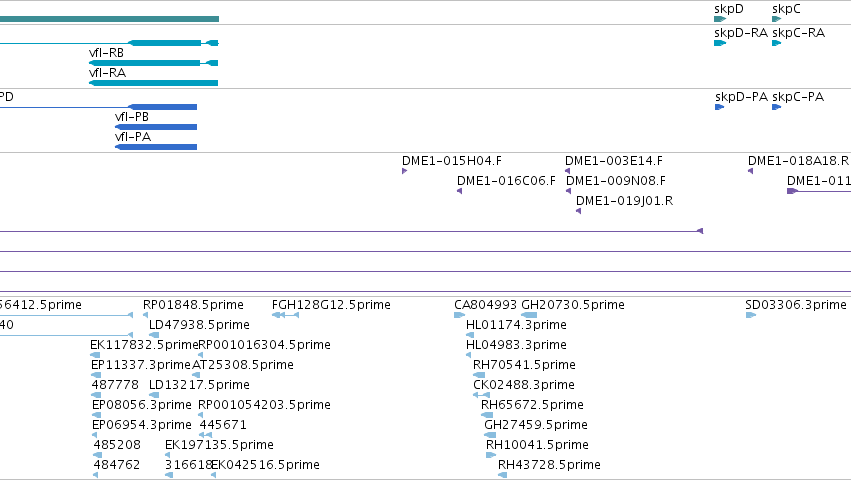The width and height of the screenshot is (851, 480).
Task: Click the vfl-RB transcript bar
Action: pyautogui.click(x=154, y=63)
